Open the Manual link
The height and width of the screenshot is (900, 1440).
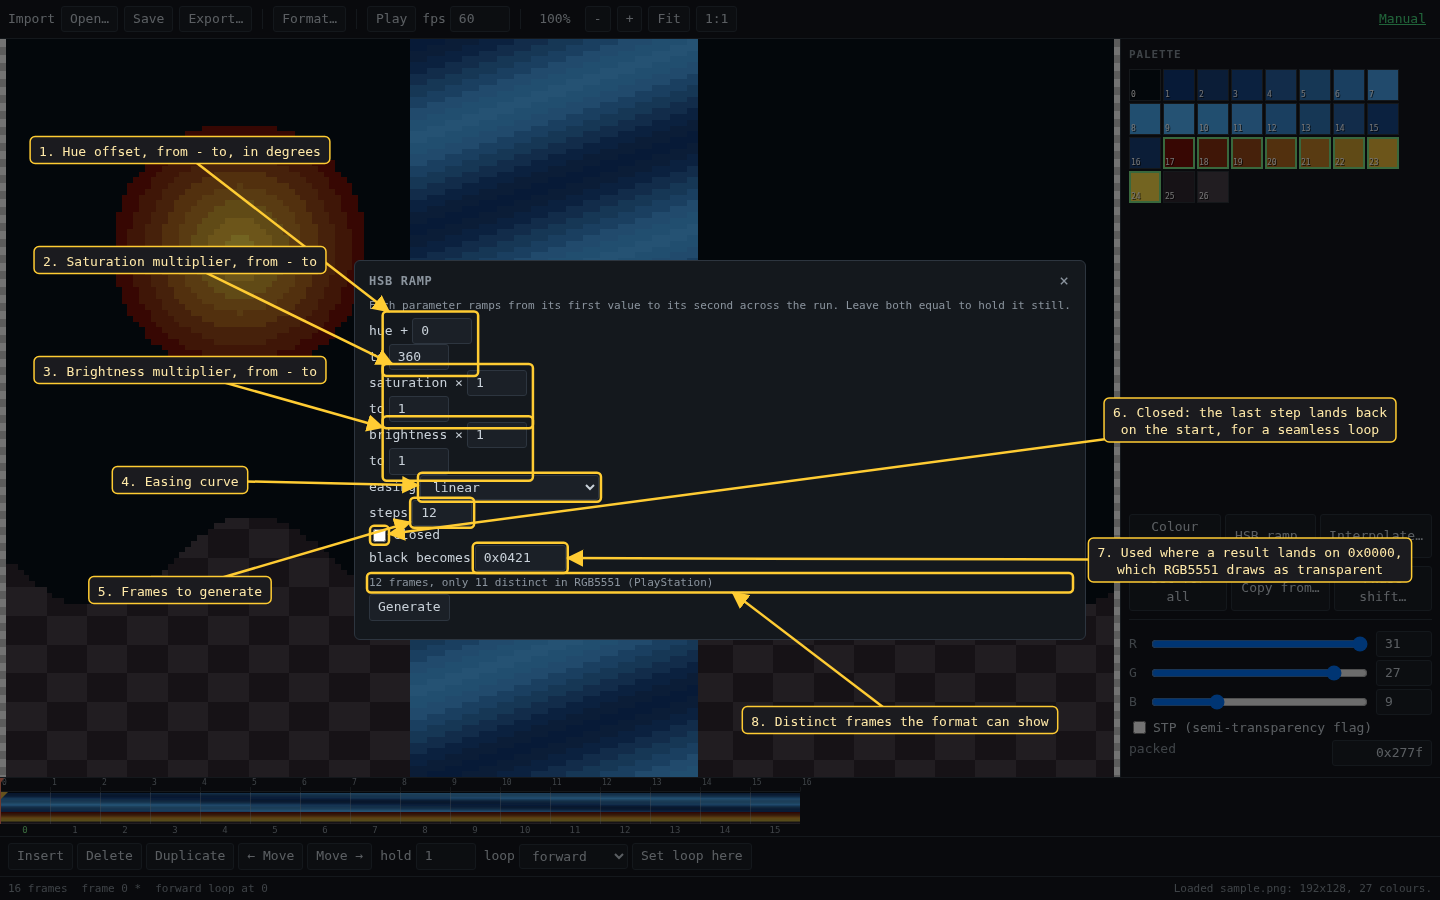pos(1402,19)
